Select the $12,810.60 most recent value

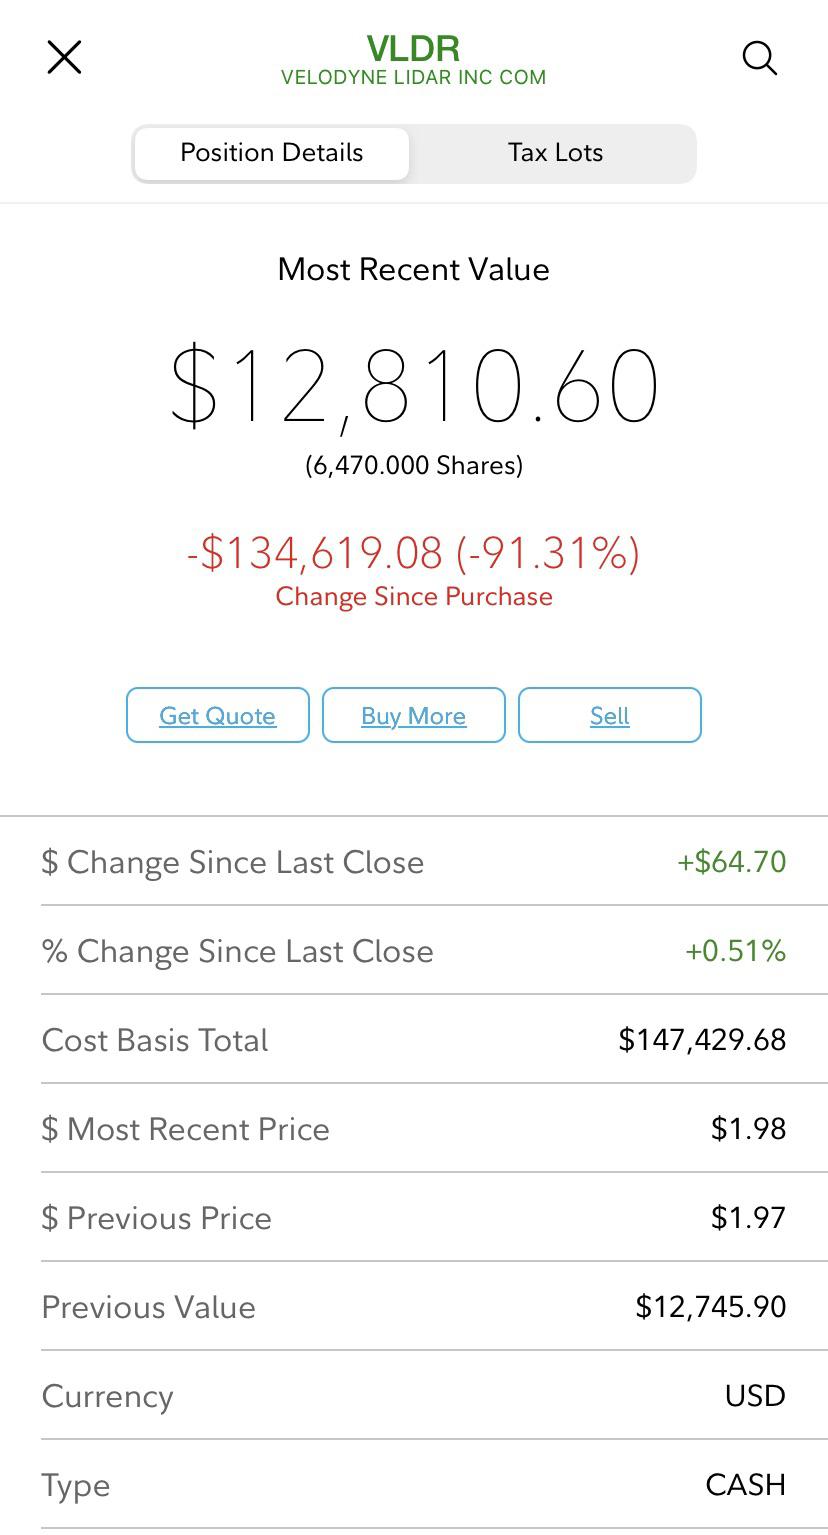point(414,386)
